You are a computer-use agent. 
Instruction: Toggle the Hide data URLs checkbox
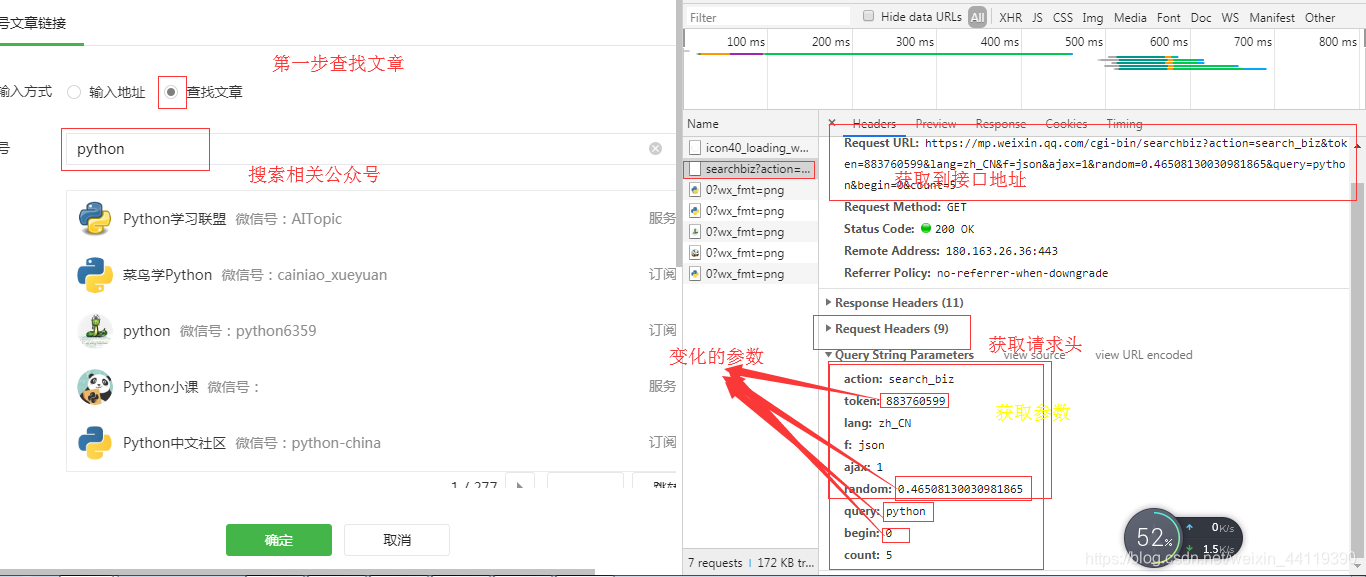click(x=868, y=16)
